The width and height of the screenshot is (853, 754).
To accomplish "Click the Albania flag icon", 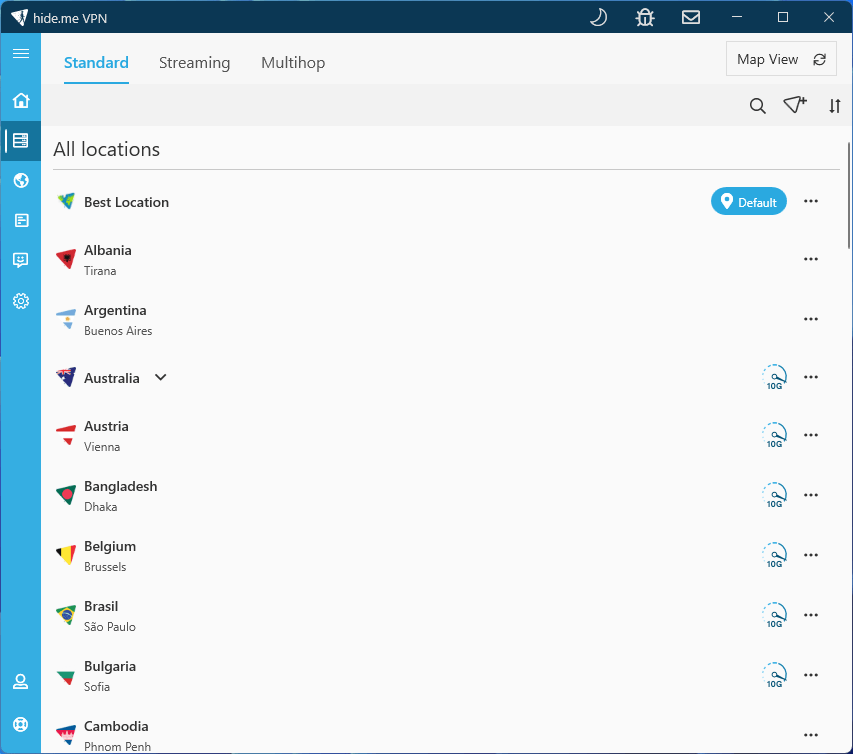I will [x=66, y=259].
